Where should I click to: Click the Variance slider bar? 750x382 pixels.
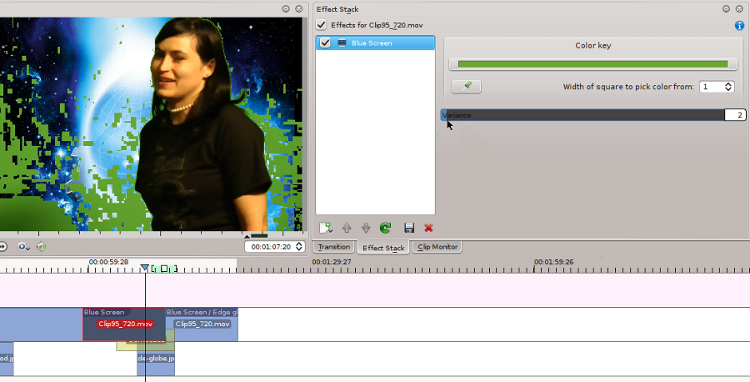pos(582,115)
